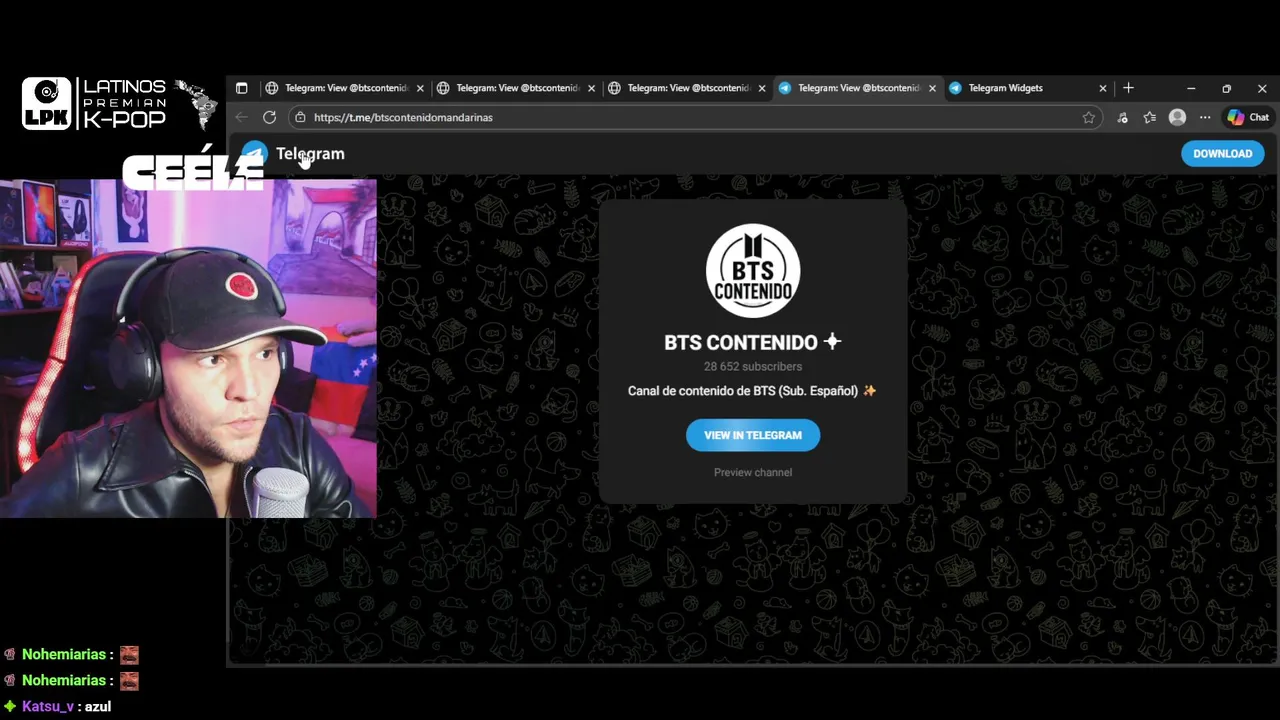Open the Preview channel link

point(753,472)
